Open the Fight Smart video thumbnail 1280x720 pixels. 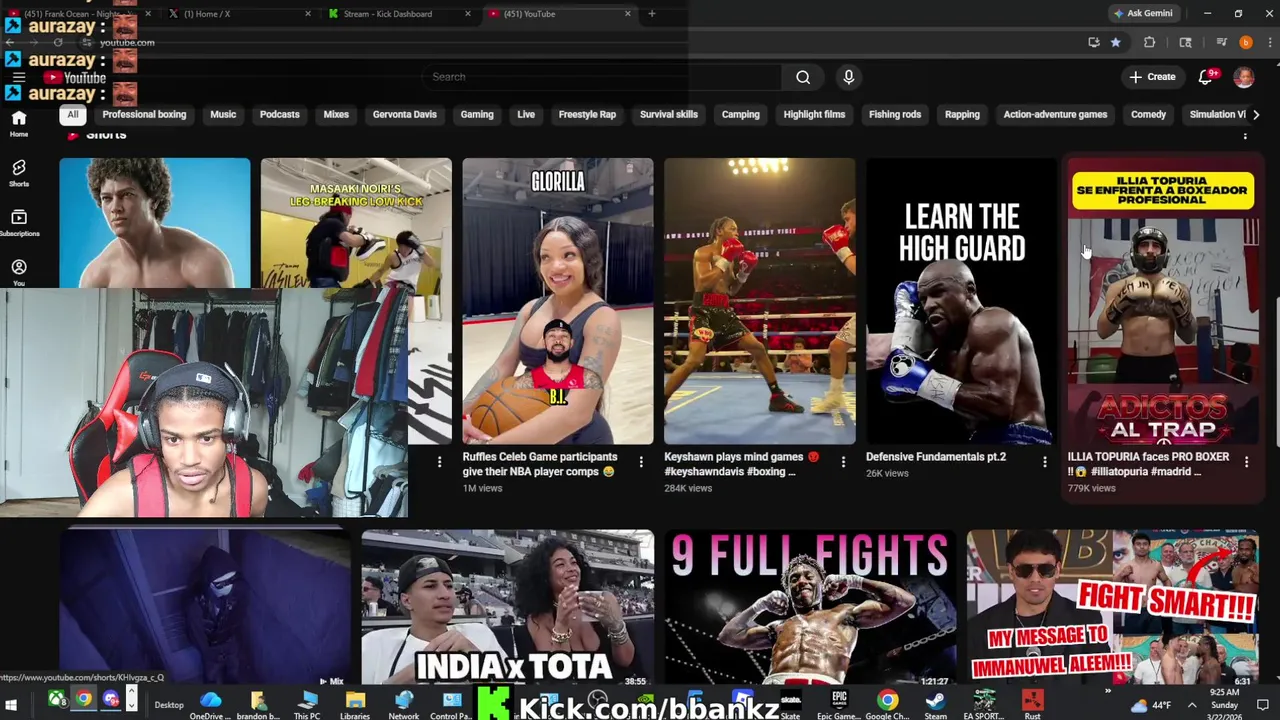pos(1112,608)
